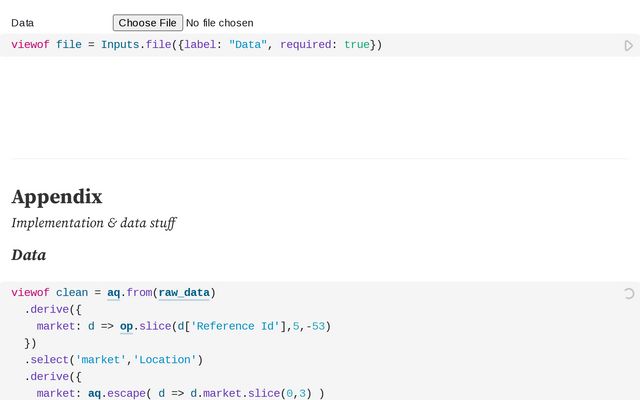Run the Inputs.file cell with play icon
Viewport: 640px width, 400px height.
628,45
